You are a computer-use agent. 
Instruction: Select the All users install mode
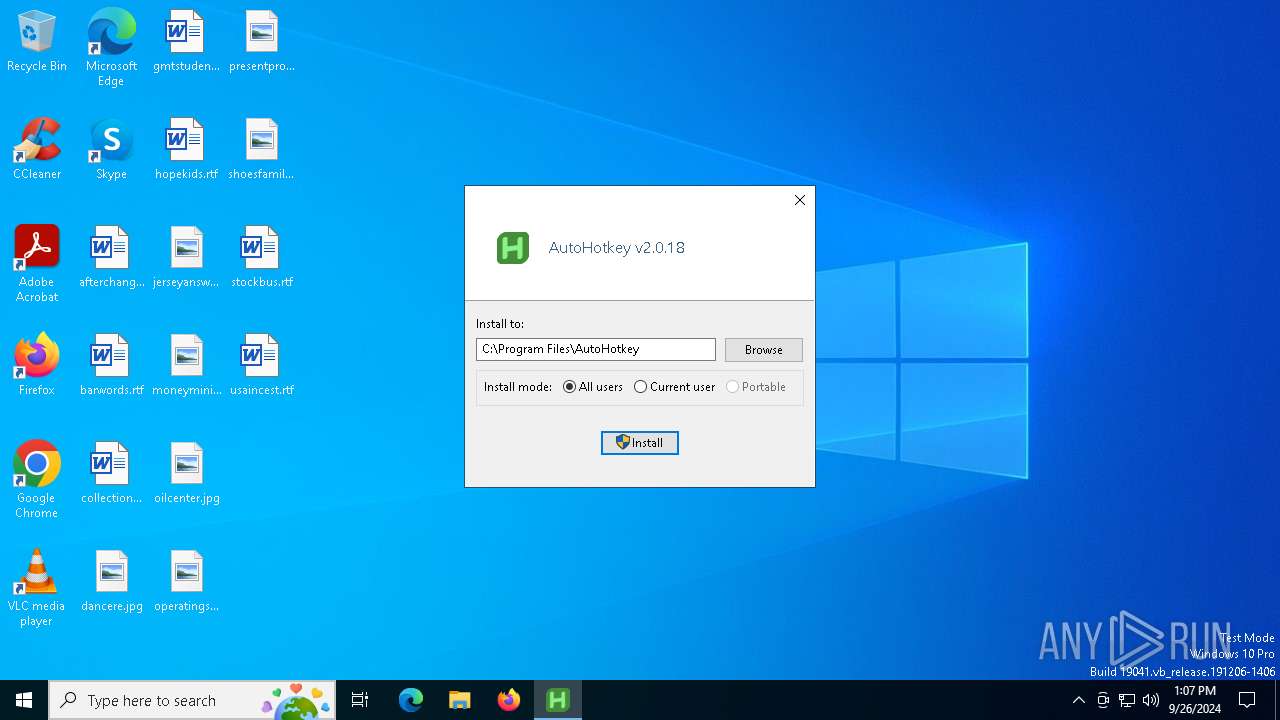click(x=593, y=387)
